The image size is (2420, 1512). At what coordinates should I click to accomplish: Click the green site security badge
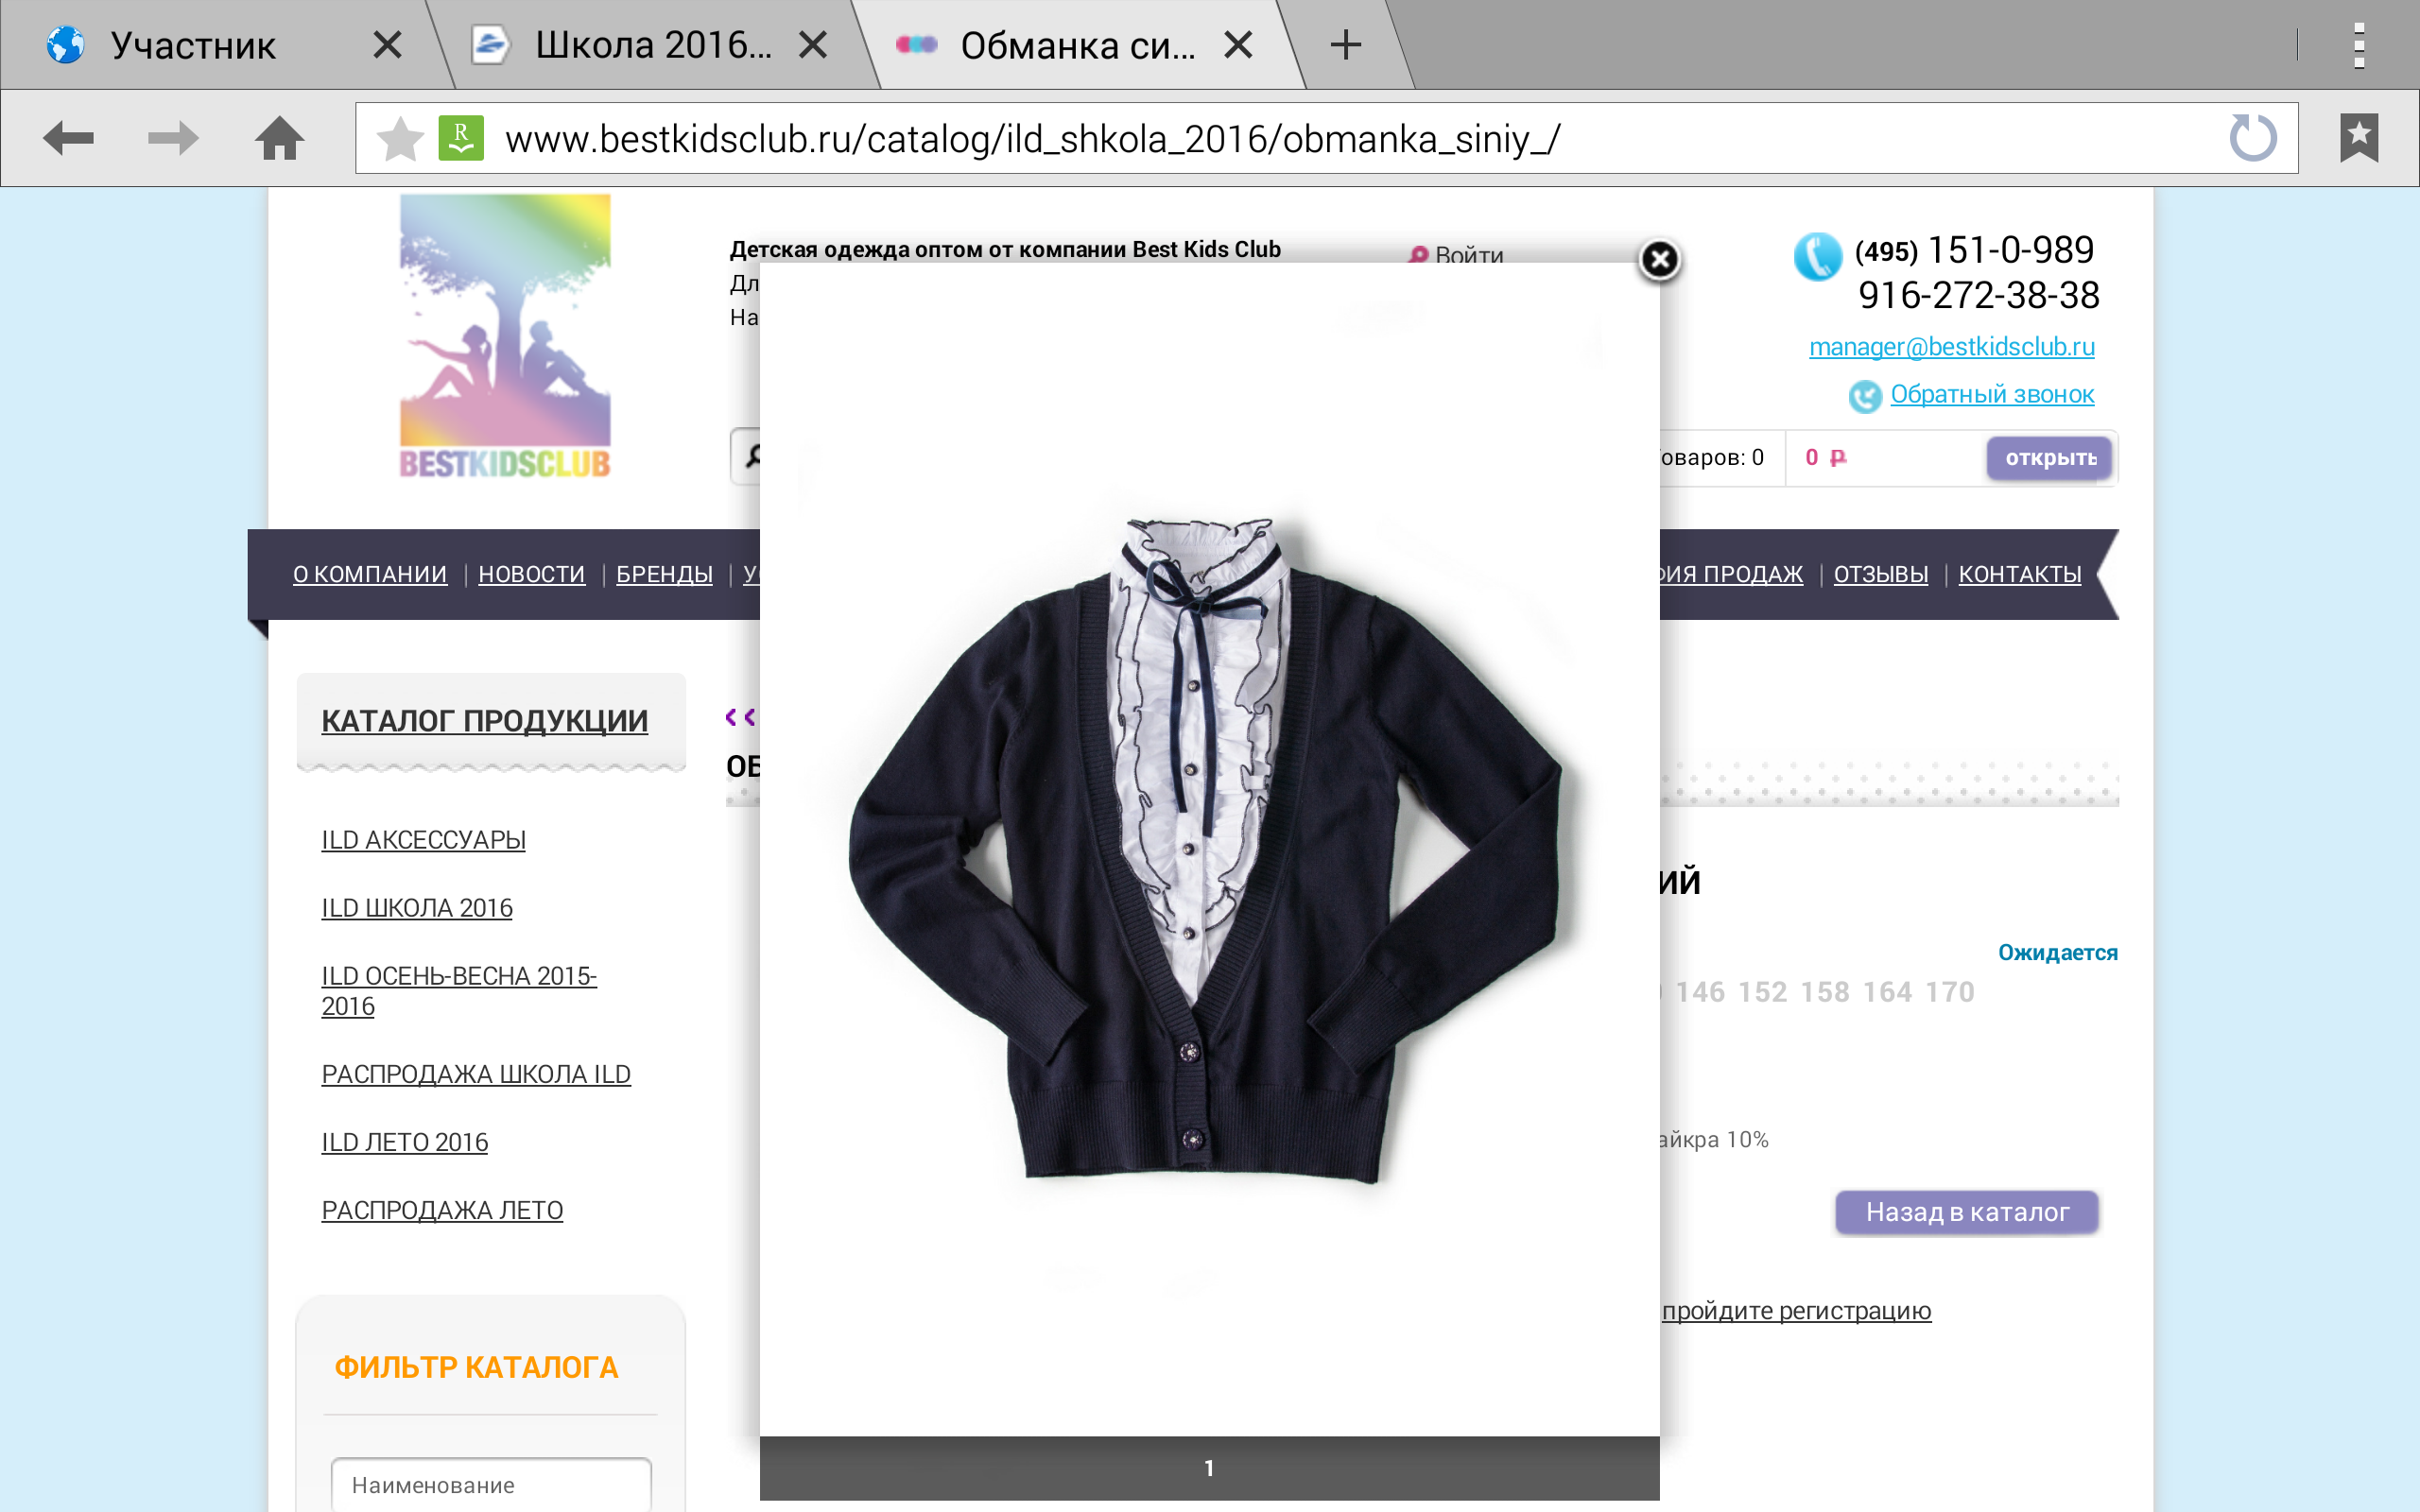tap(461, 138)
